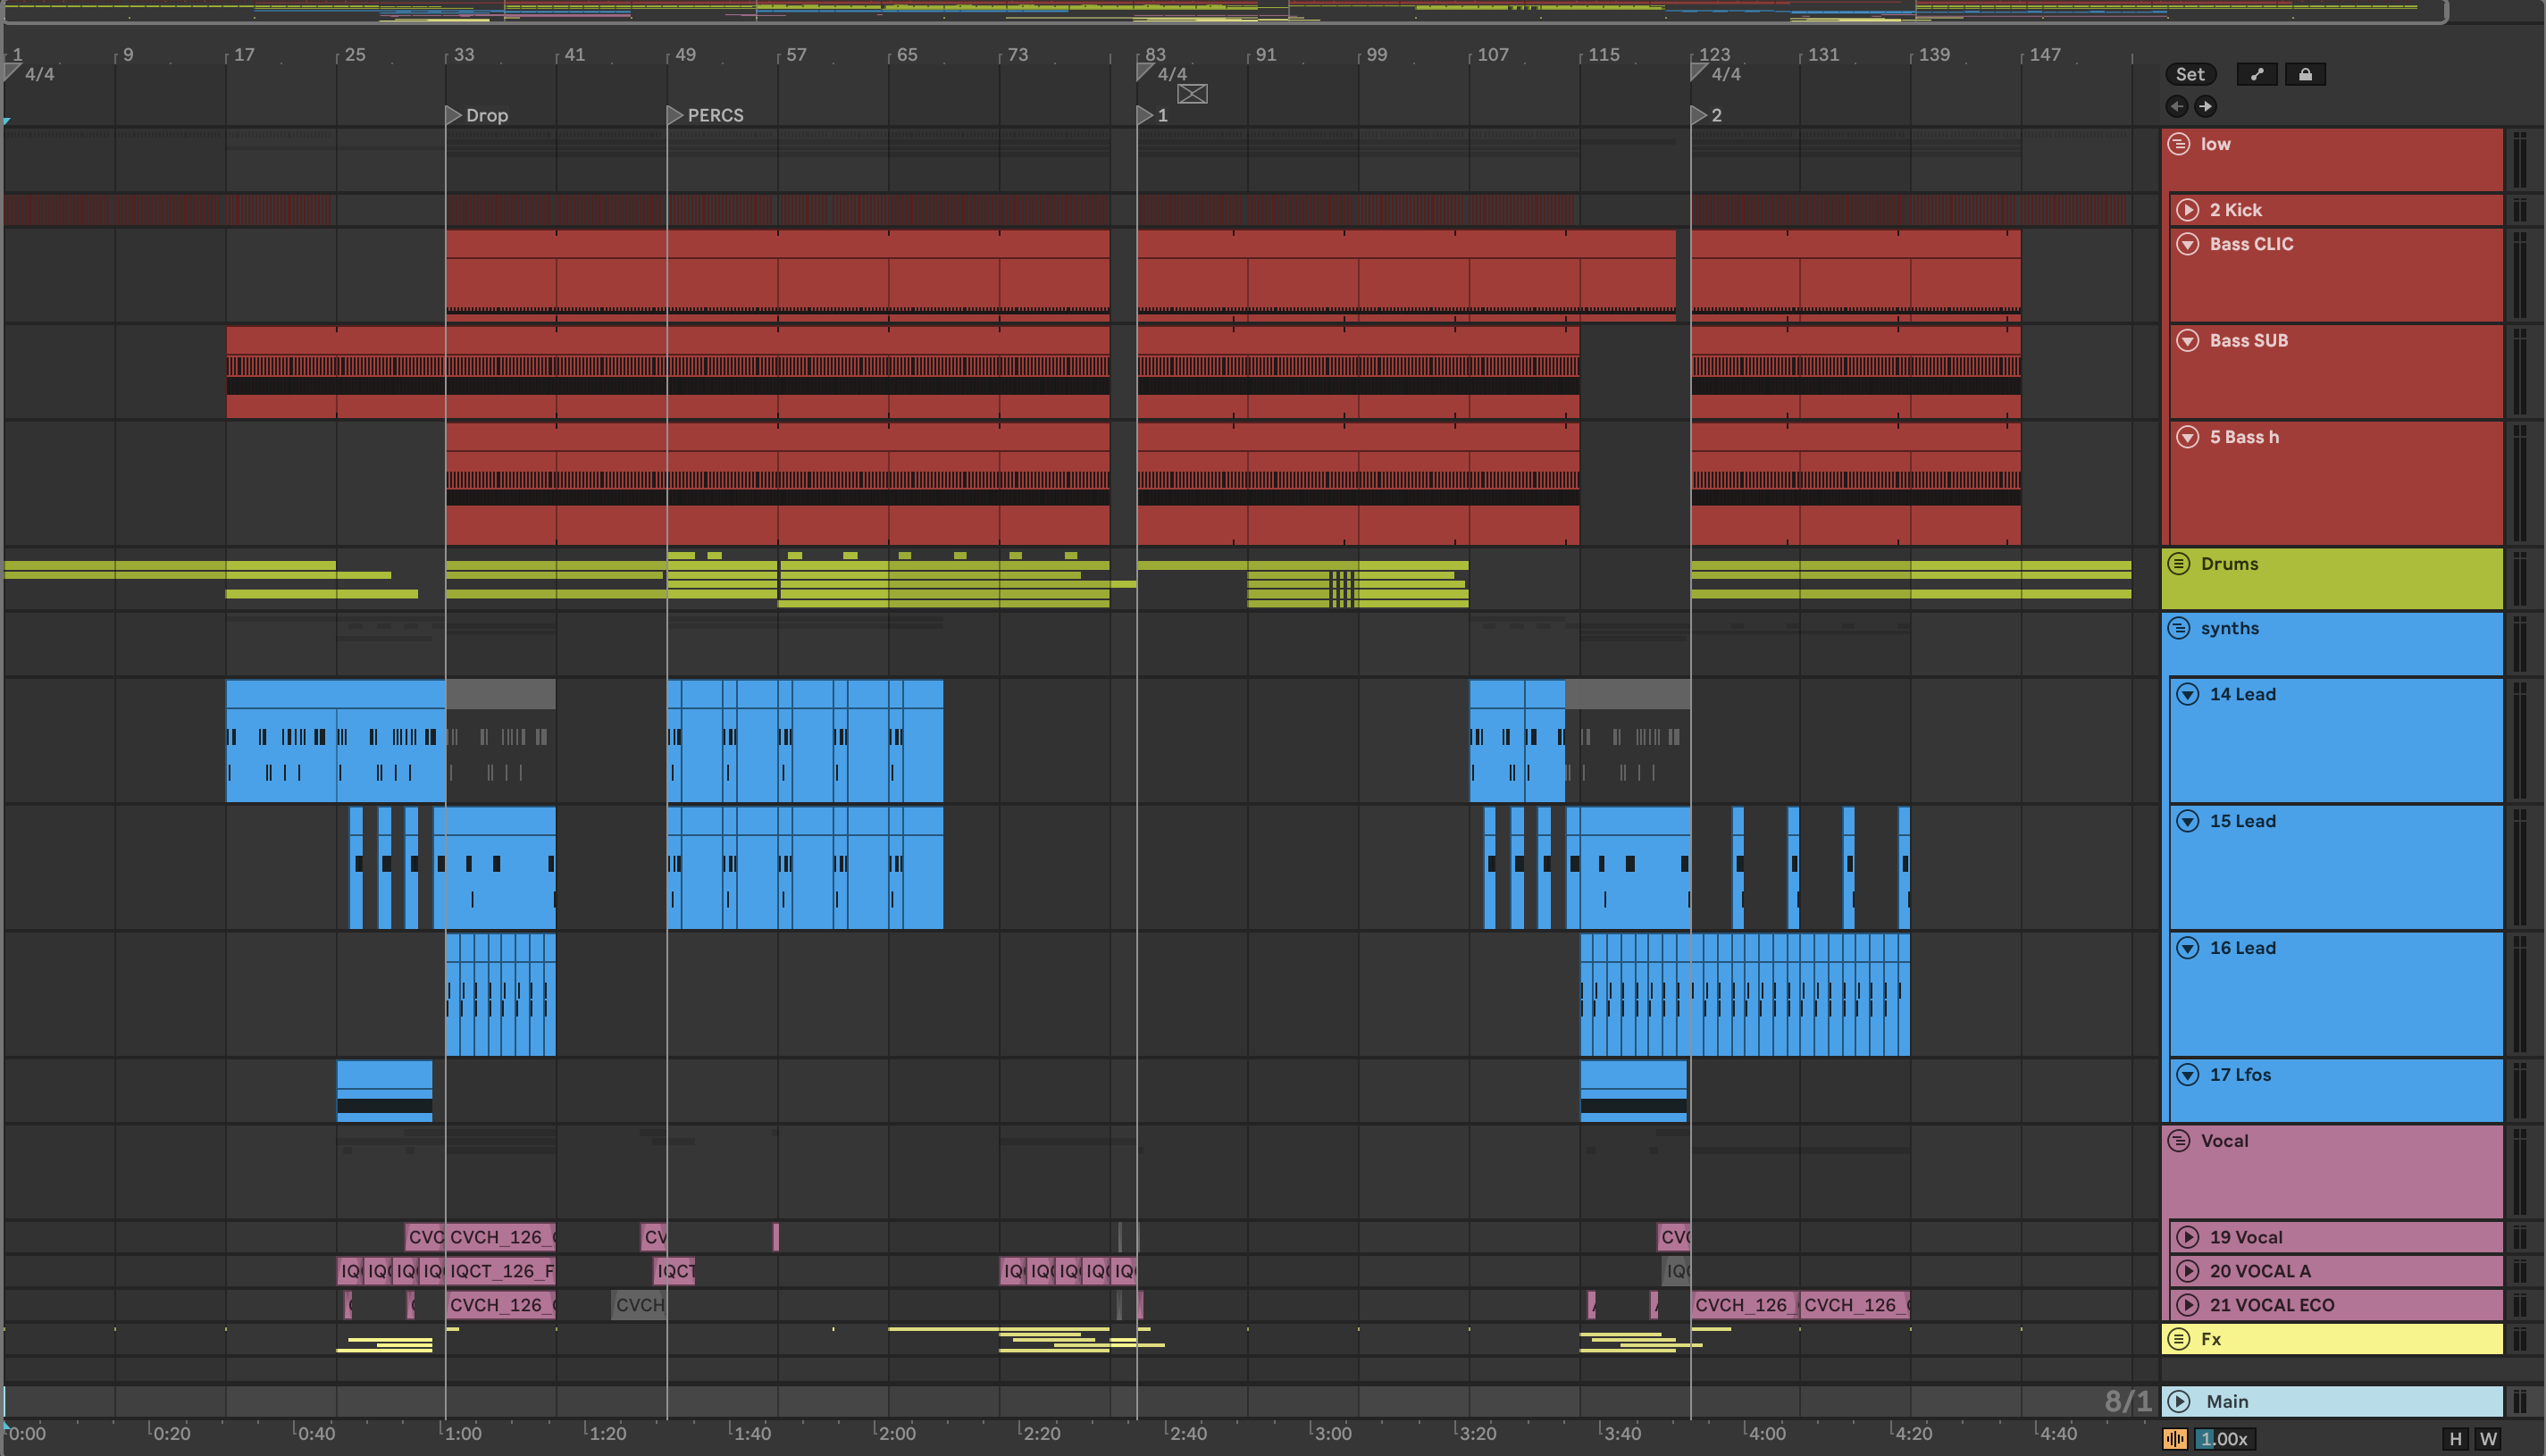Toggle the Lock Envelopes button
This screenshot has width=2546, height=1456.
pos(2305,74)
